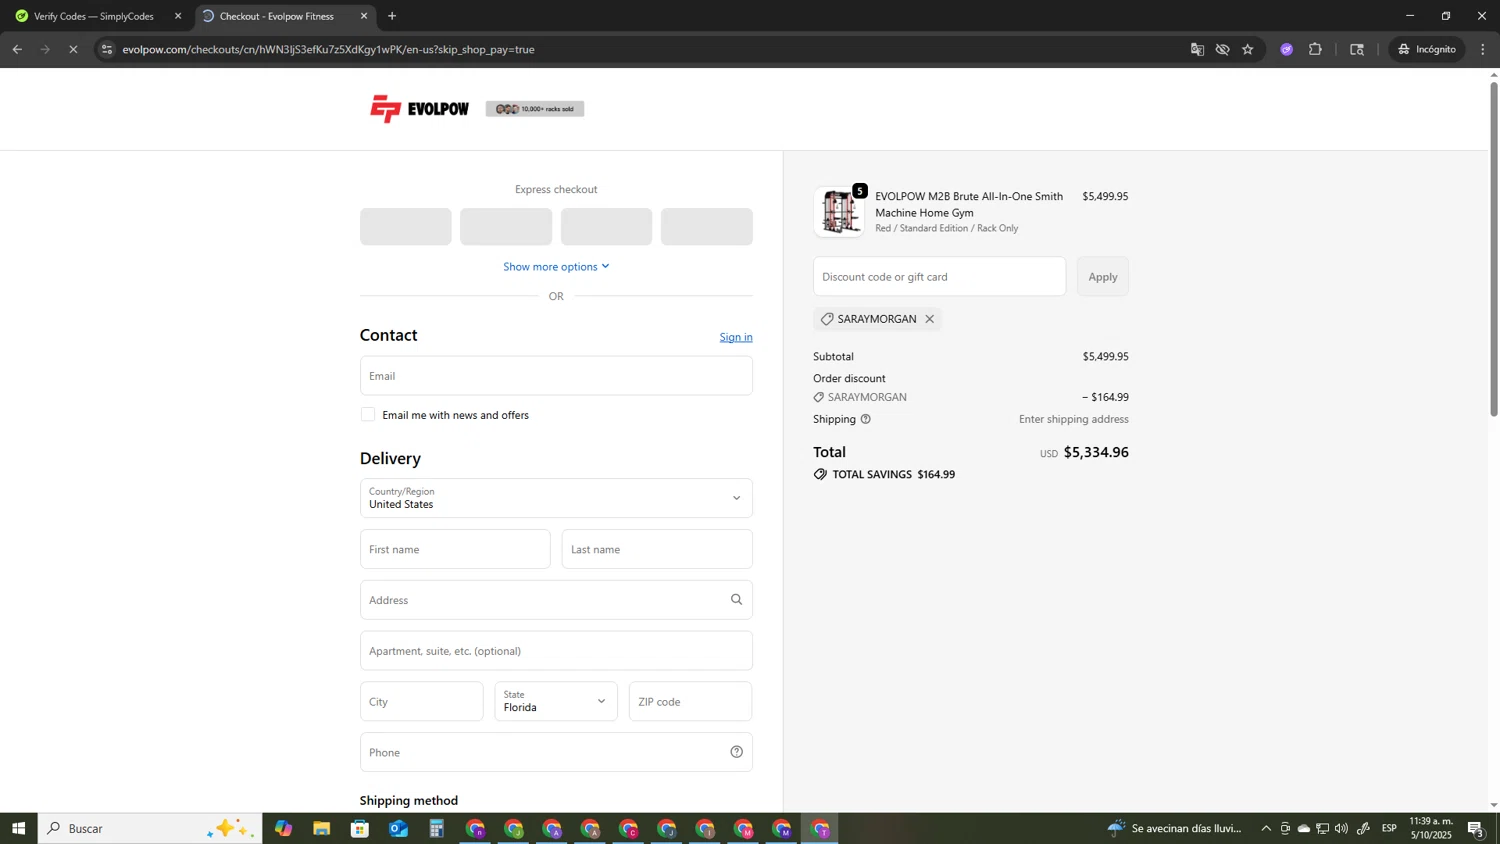Switch to the Verify Codes SimplyCodes tab
Screen dimensions: 1500x844
pos(95,16)
